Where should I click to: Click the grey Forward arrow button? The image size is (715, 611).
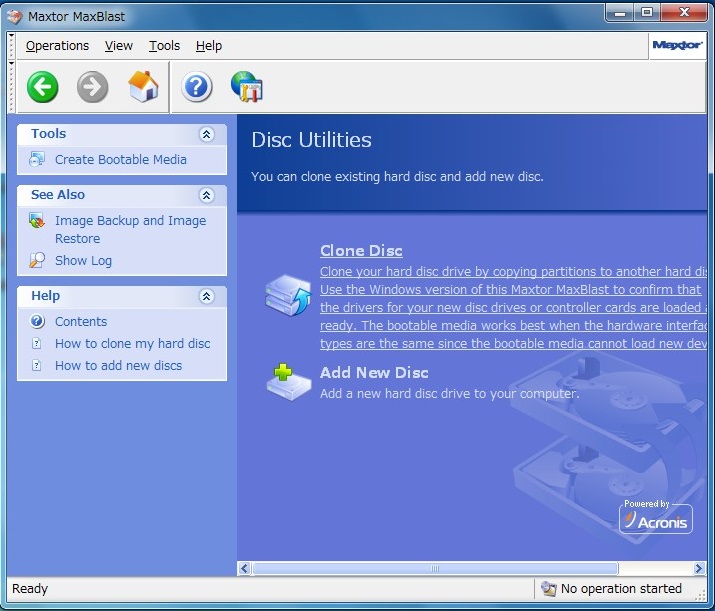point(93,87)
